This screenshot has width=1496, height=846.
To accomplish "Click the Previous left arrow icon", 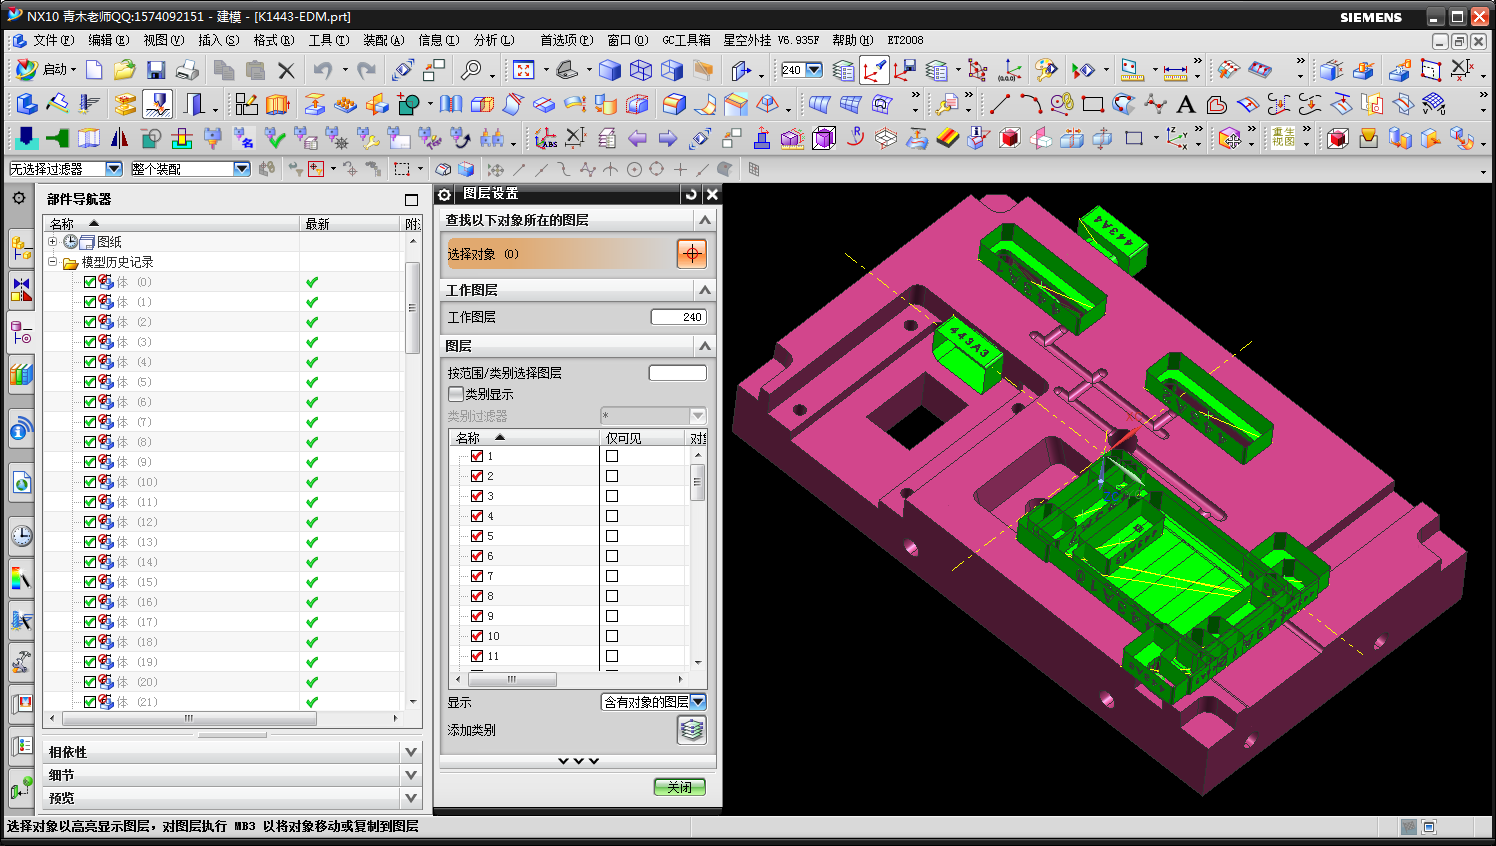I will pyautogui.click(x=637, y=138).
